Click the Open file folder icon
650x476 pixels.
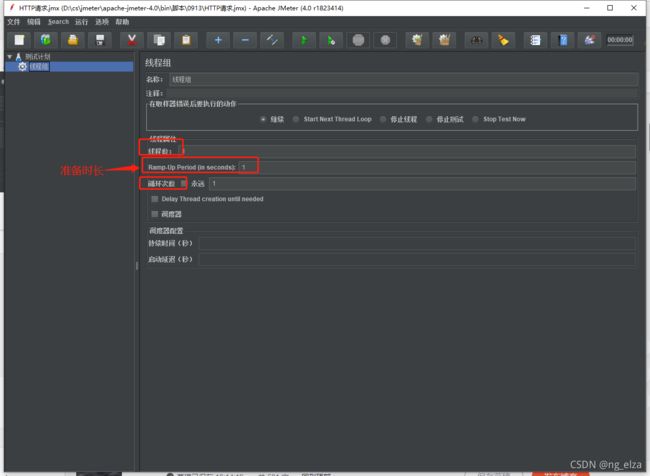click(73, 40)
